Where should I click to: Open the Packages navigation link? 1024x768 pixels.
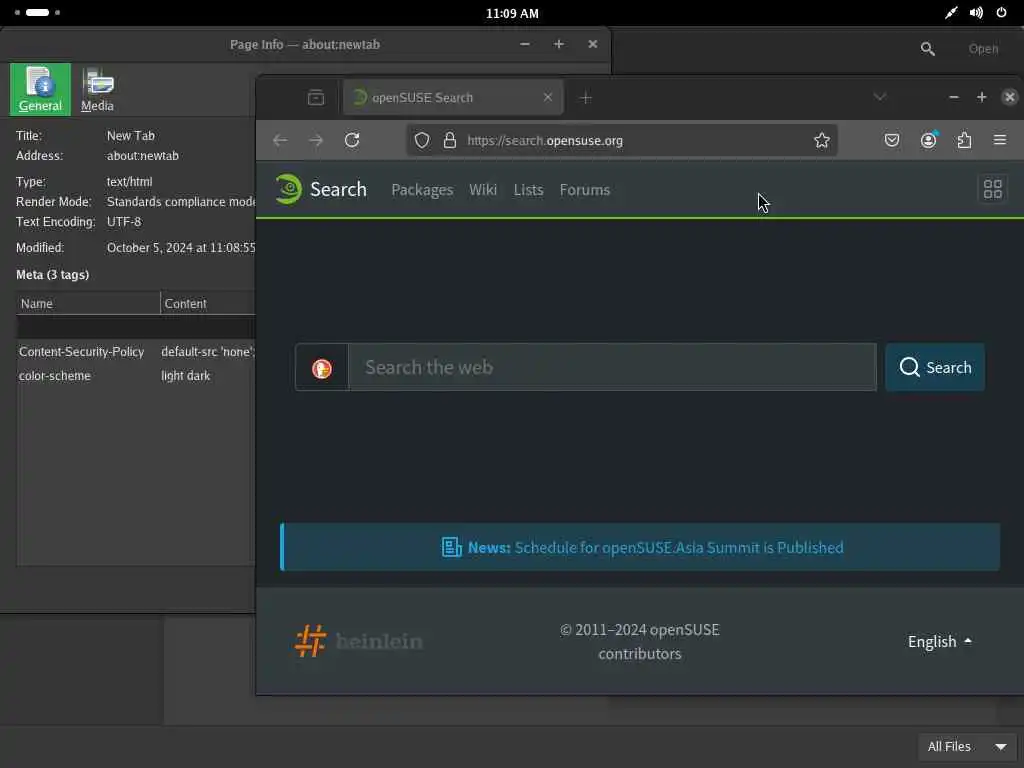[422, 190]
